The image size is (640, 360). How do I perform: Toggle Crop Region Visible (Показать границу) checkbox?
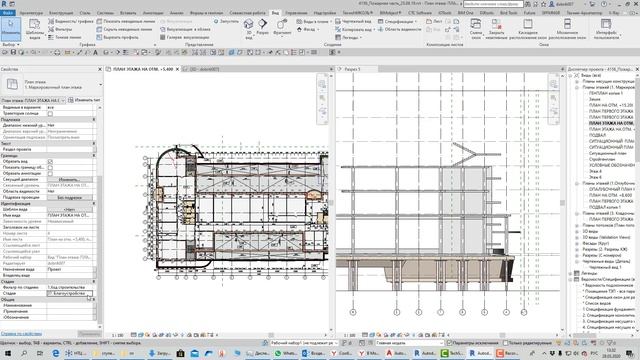tap(50, 167)
